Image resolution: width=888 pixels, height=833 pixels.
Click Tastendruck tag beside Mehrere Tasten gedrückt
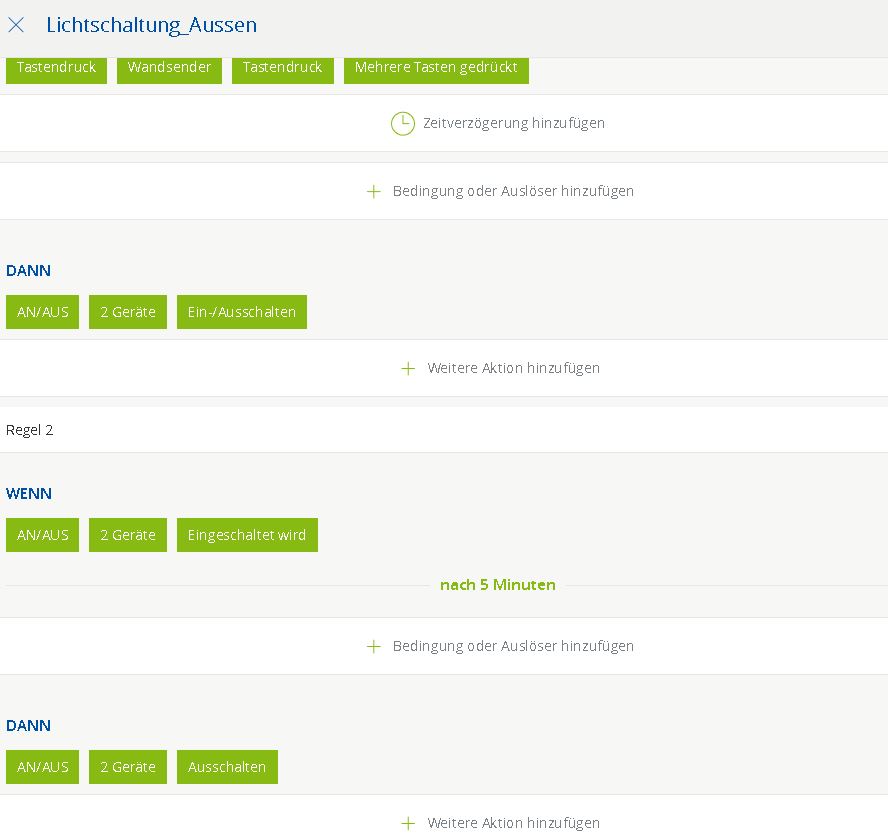click(x=282, y=68)
